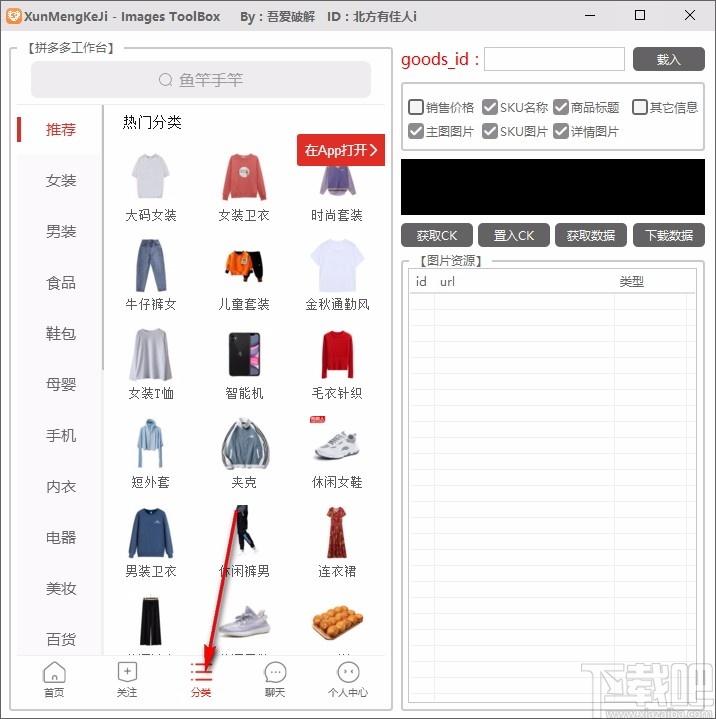
Task: Switch to the 美妆 side tab
Action: tap(61, 588)
